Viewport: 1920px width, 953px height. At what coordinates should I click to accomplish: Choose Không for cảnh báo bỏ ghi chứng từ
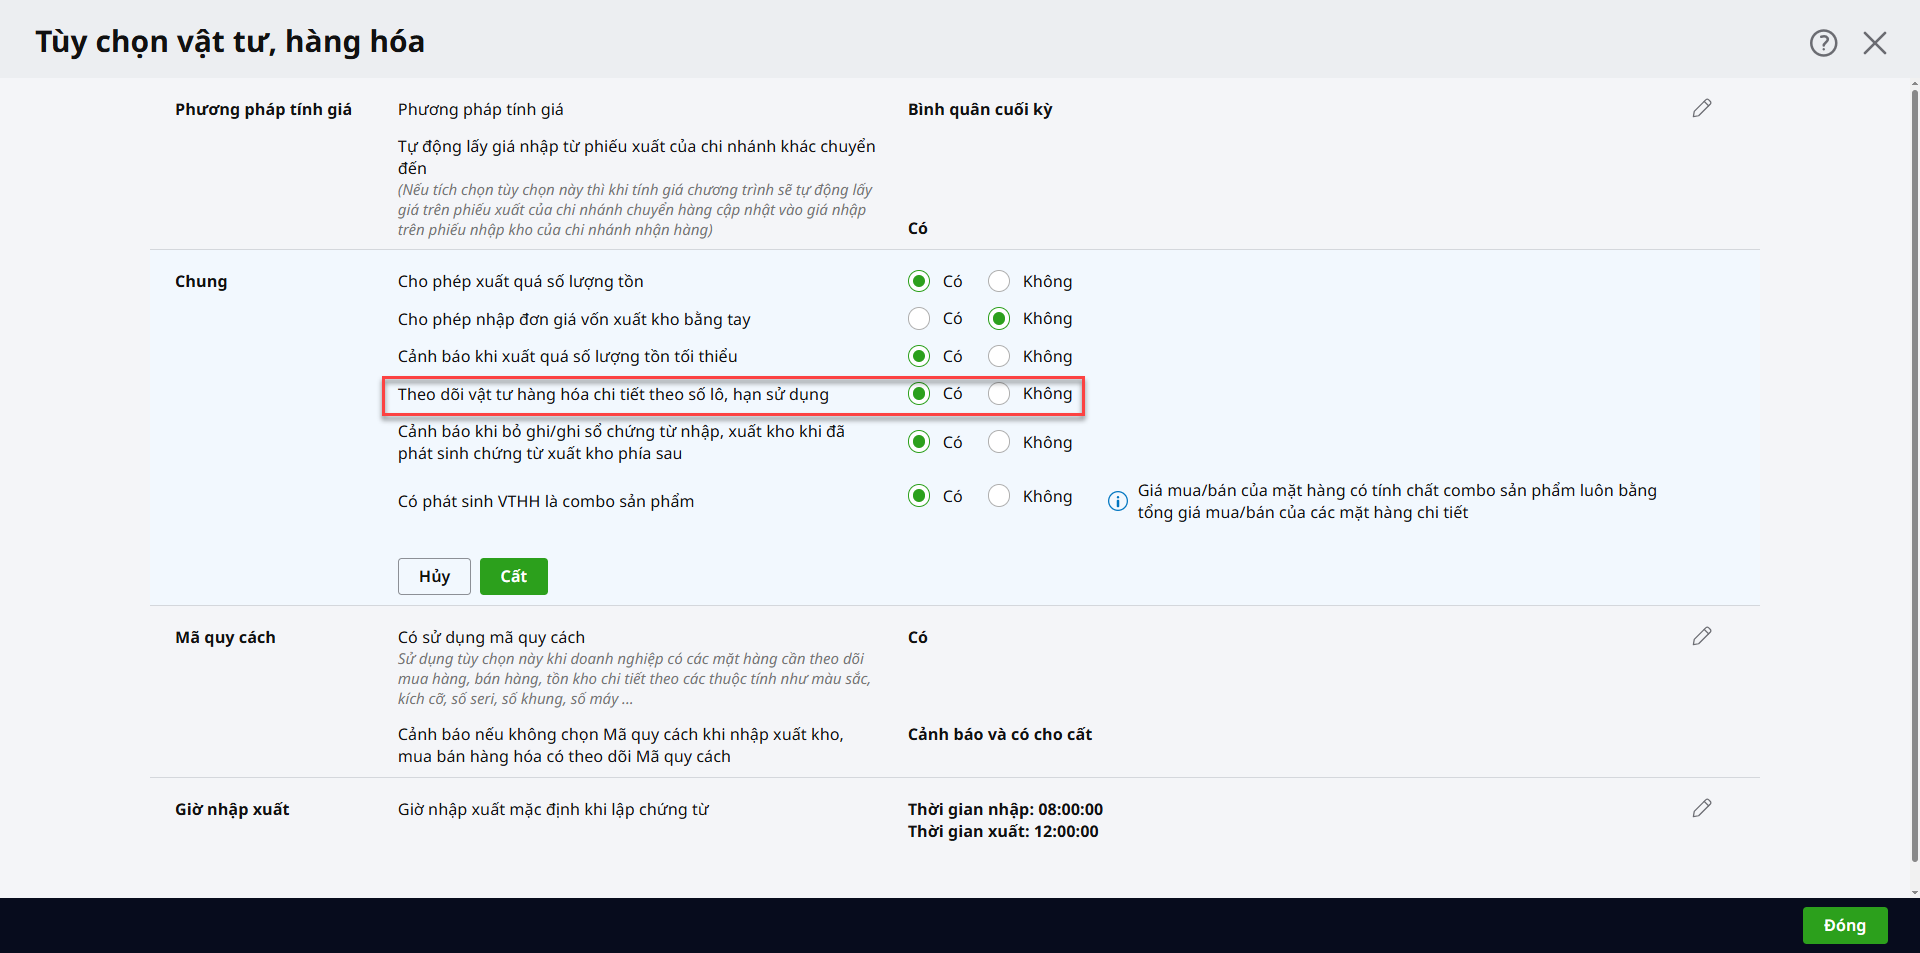pyautogui.click(x=999, y=442)
